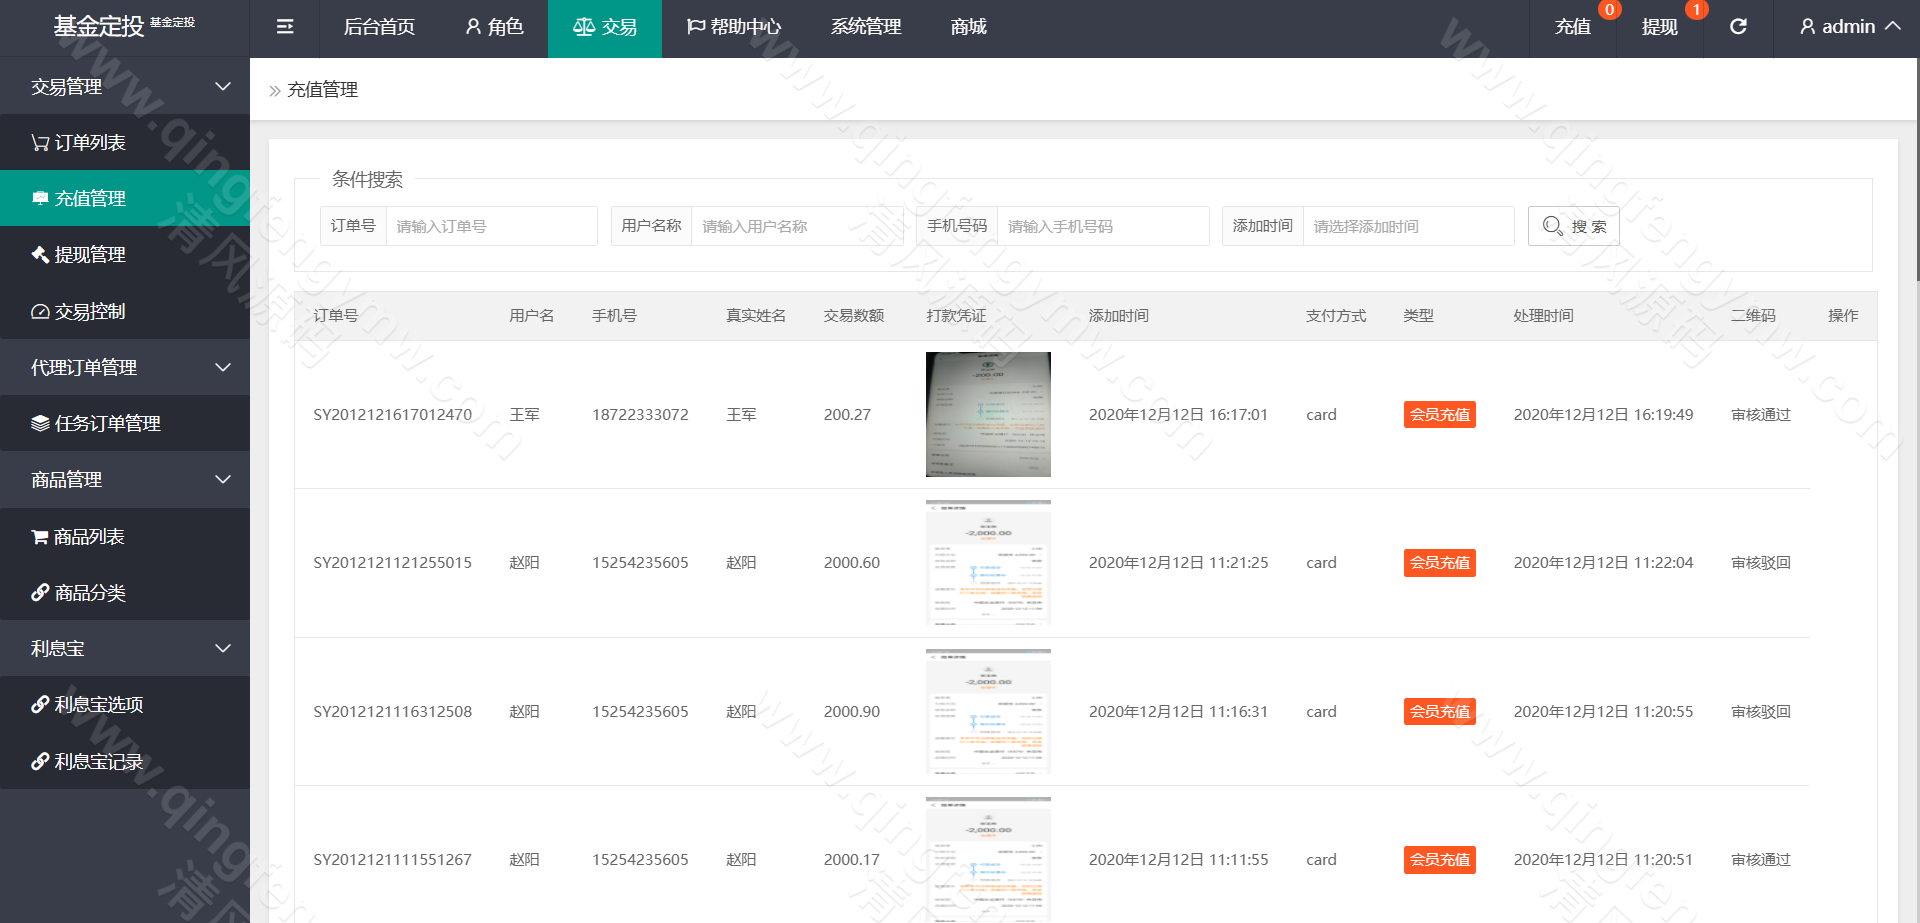Click the 任务订单管理 layers icon
The image size is (1920, 923).
tap(40, 423)
